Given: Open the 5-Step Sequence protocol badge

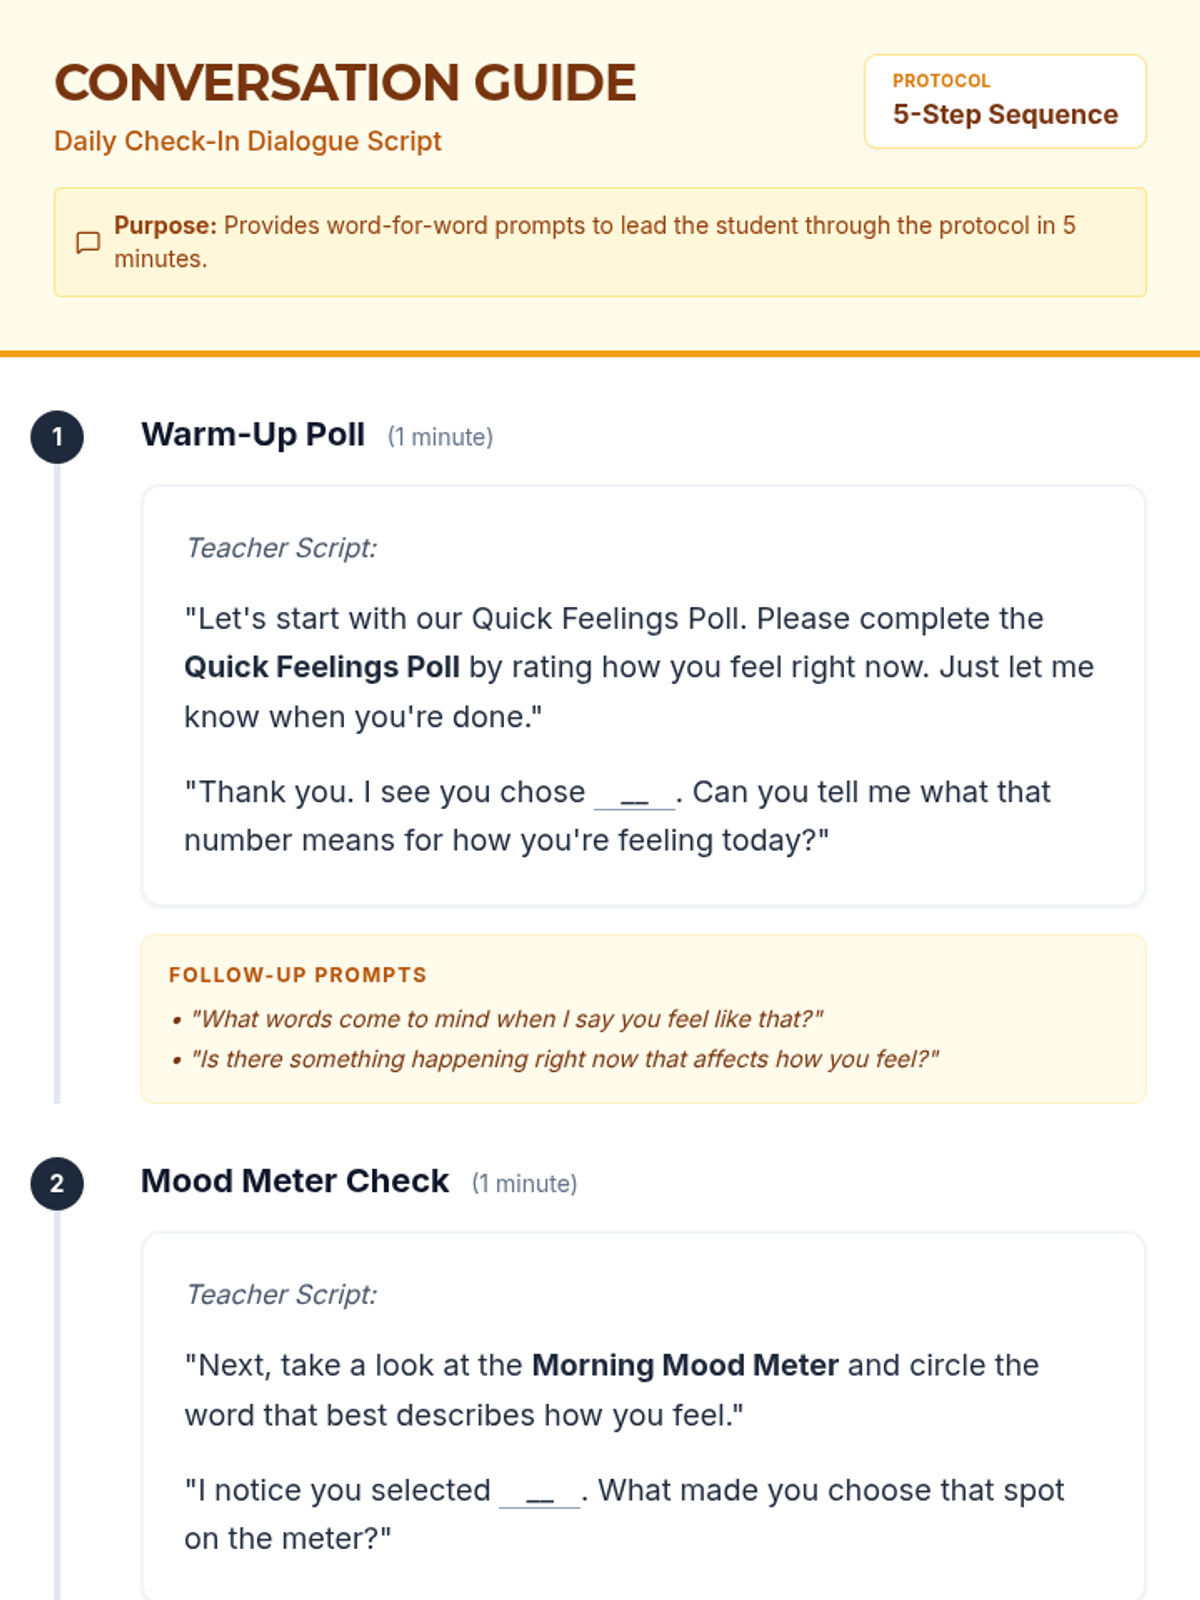Looking at the screenshot, I should coord(1004,102).
